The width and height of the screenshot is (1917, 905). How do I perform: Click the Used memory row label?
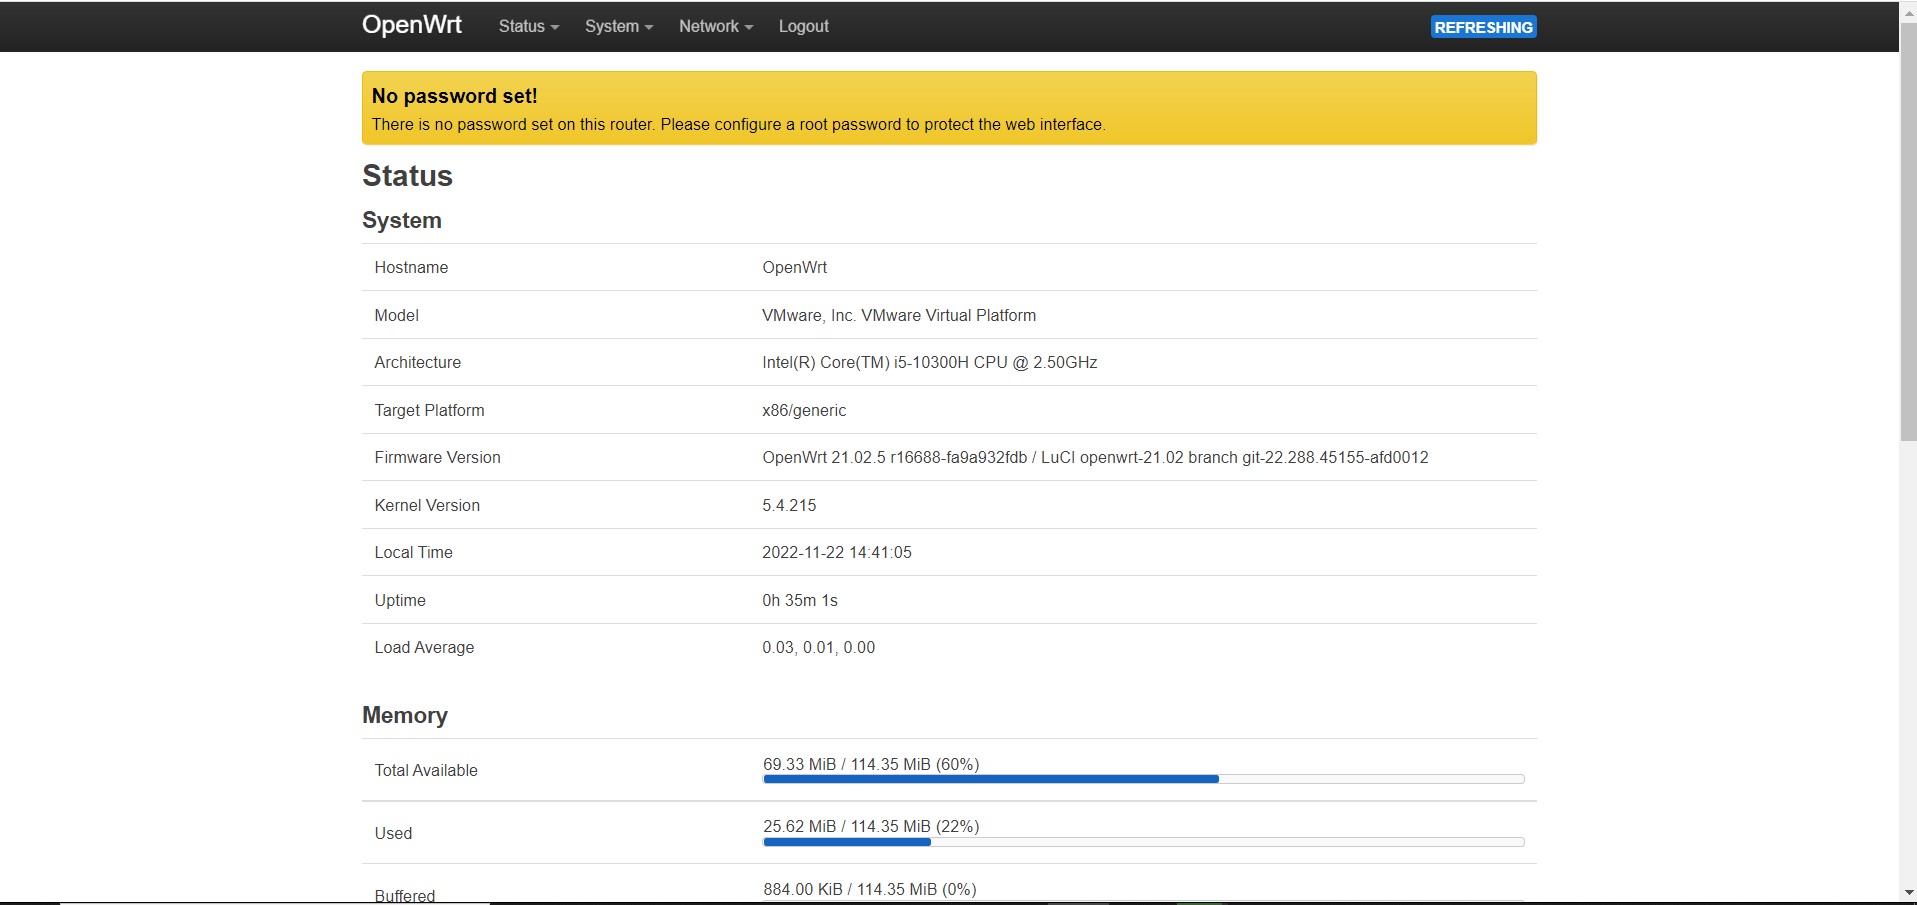(393, 833)
